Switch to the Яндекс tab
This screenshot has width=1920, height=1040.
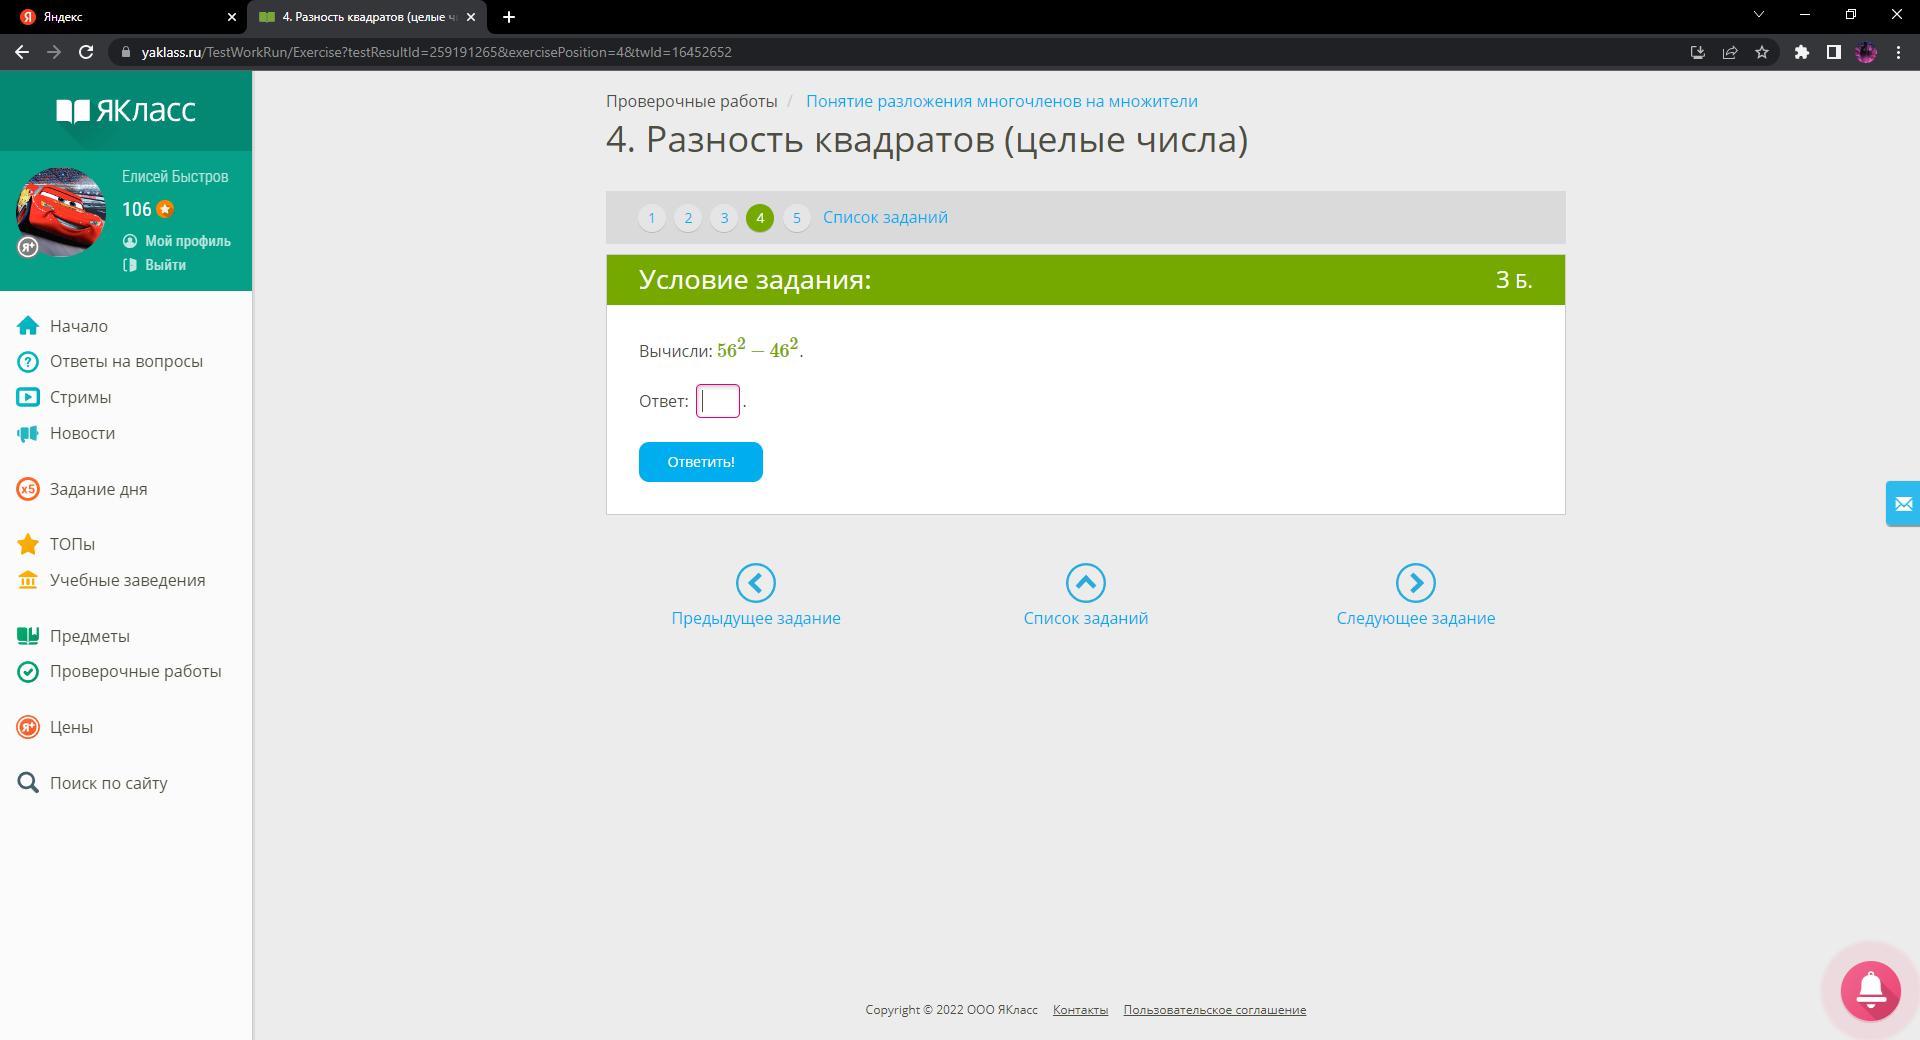point(120,17)
